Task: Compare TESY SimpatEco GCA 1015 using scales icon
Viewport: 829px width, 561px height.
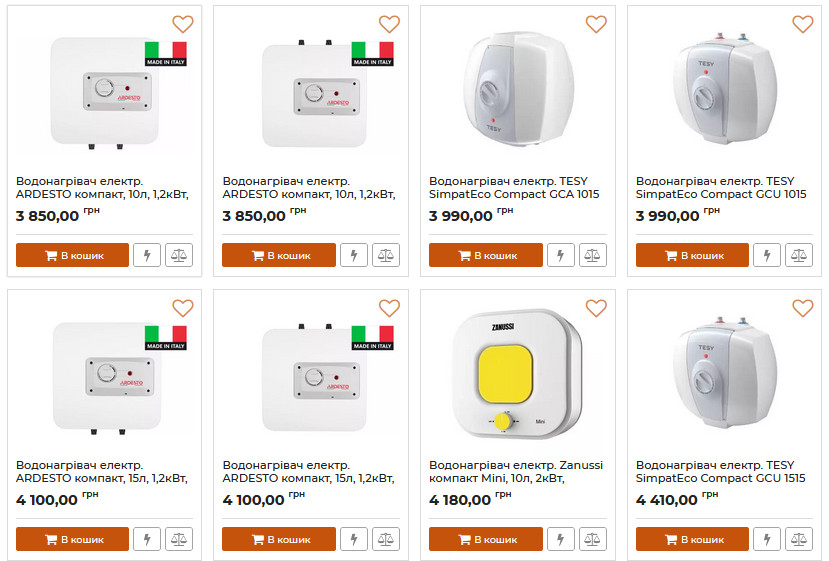Action: coord(593,255)
